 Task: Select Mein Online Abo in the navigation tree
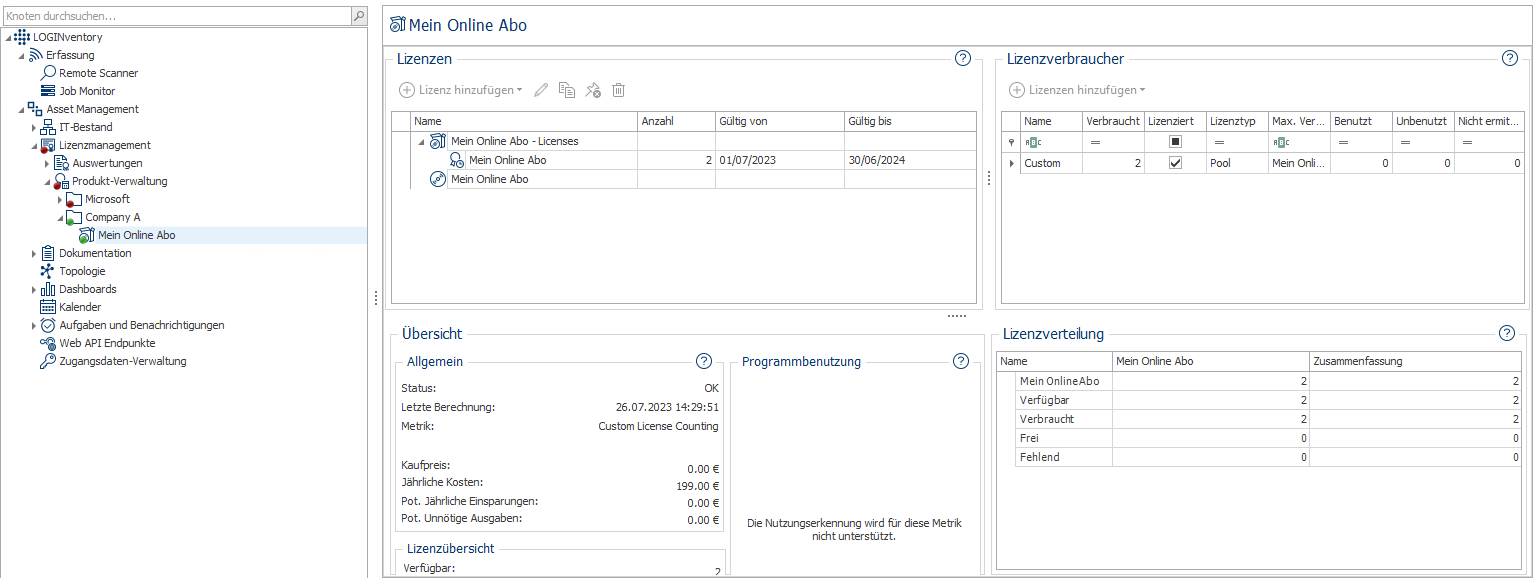(137, 235)
